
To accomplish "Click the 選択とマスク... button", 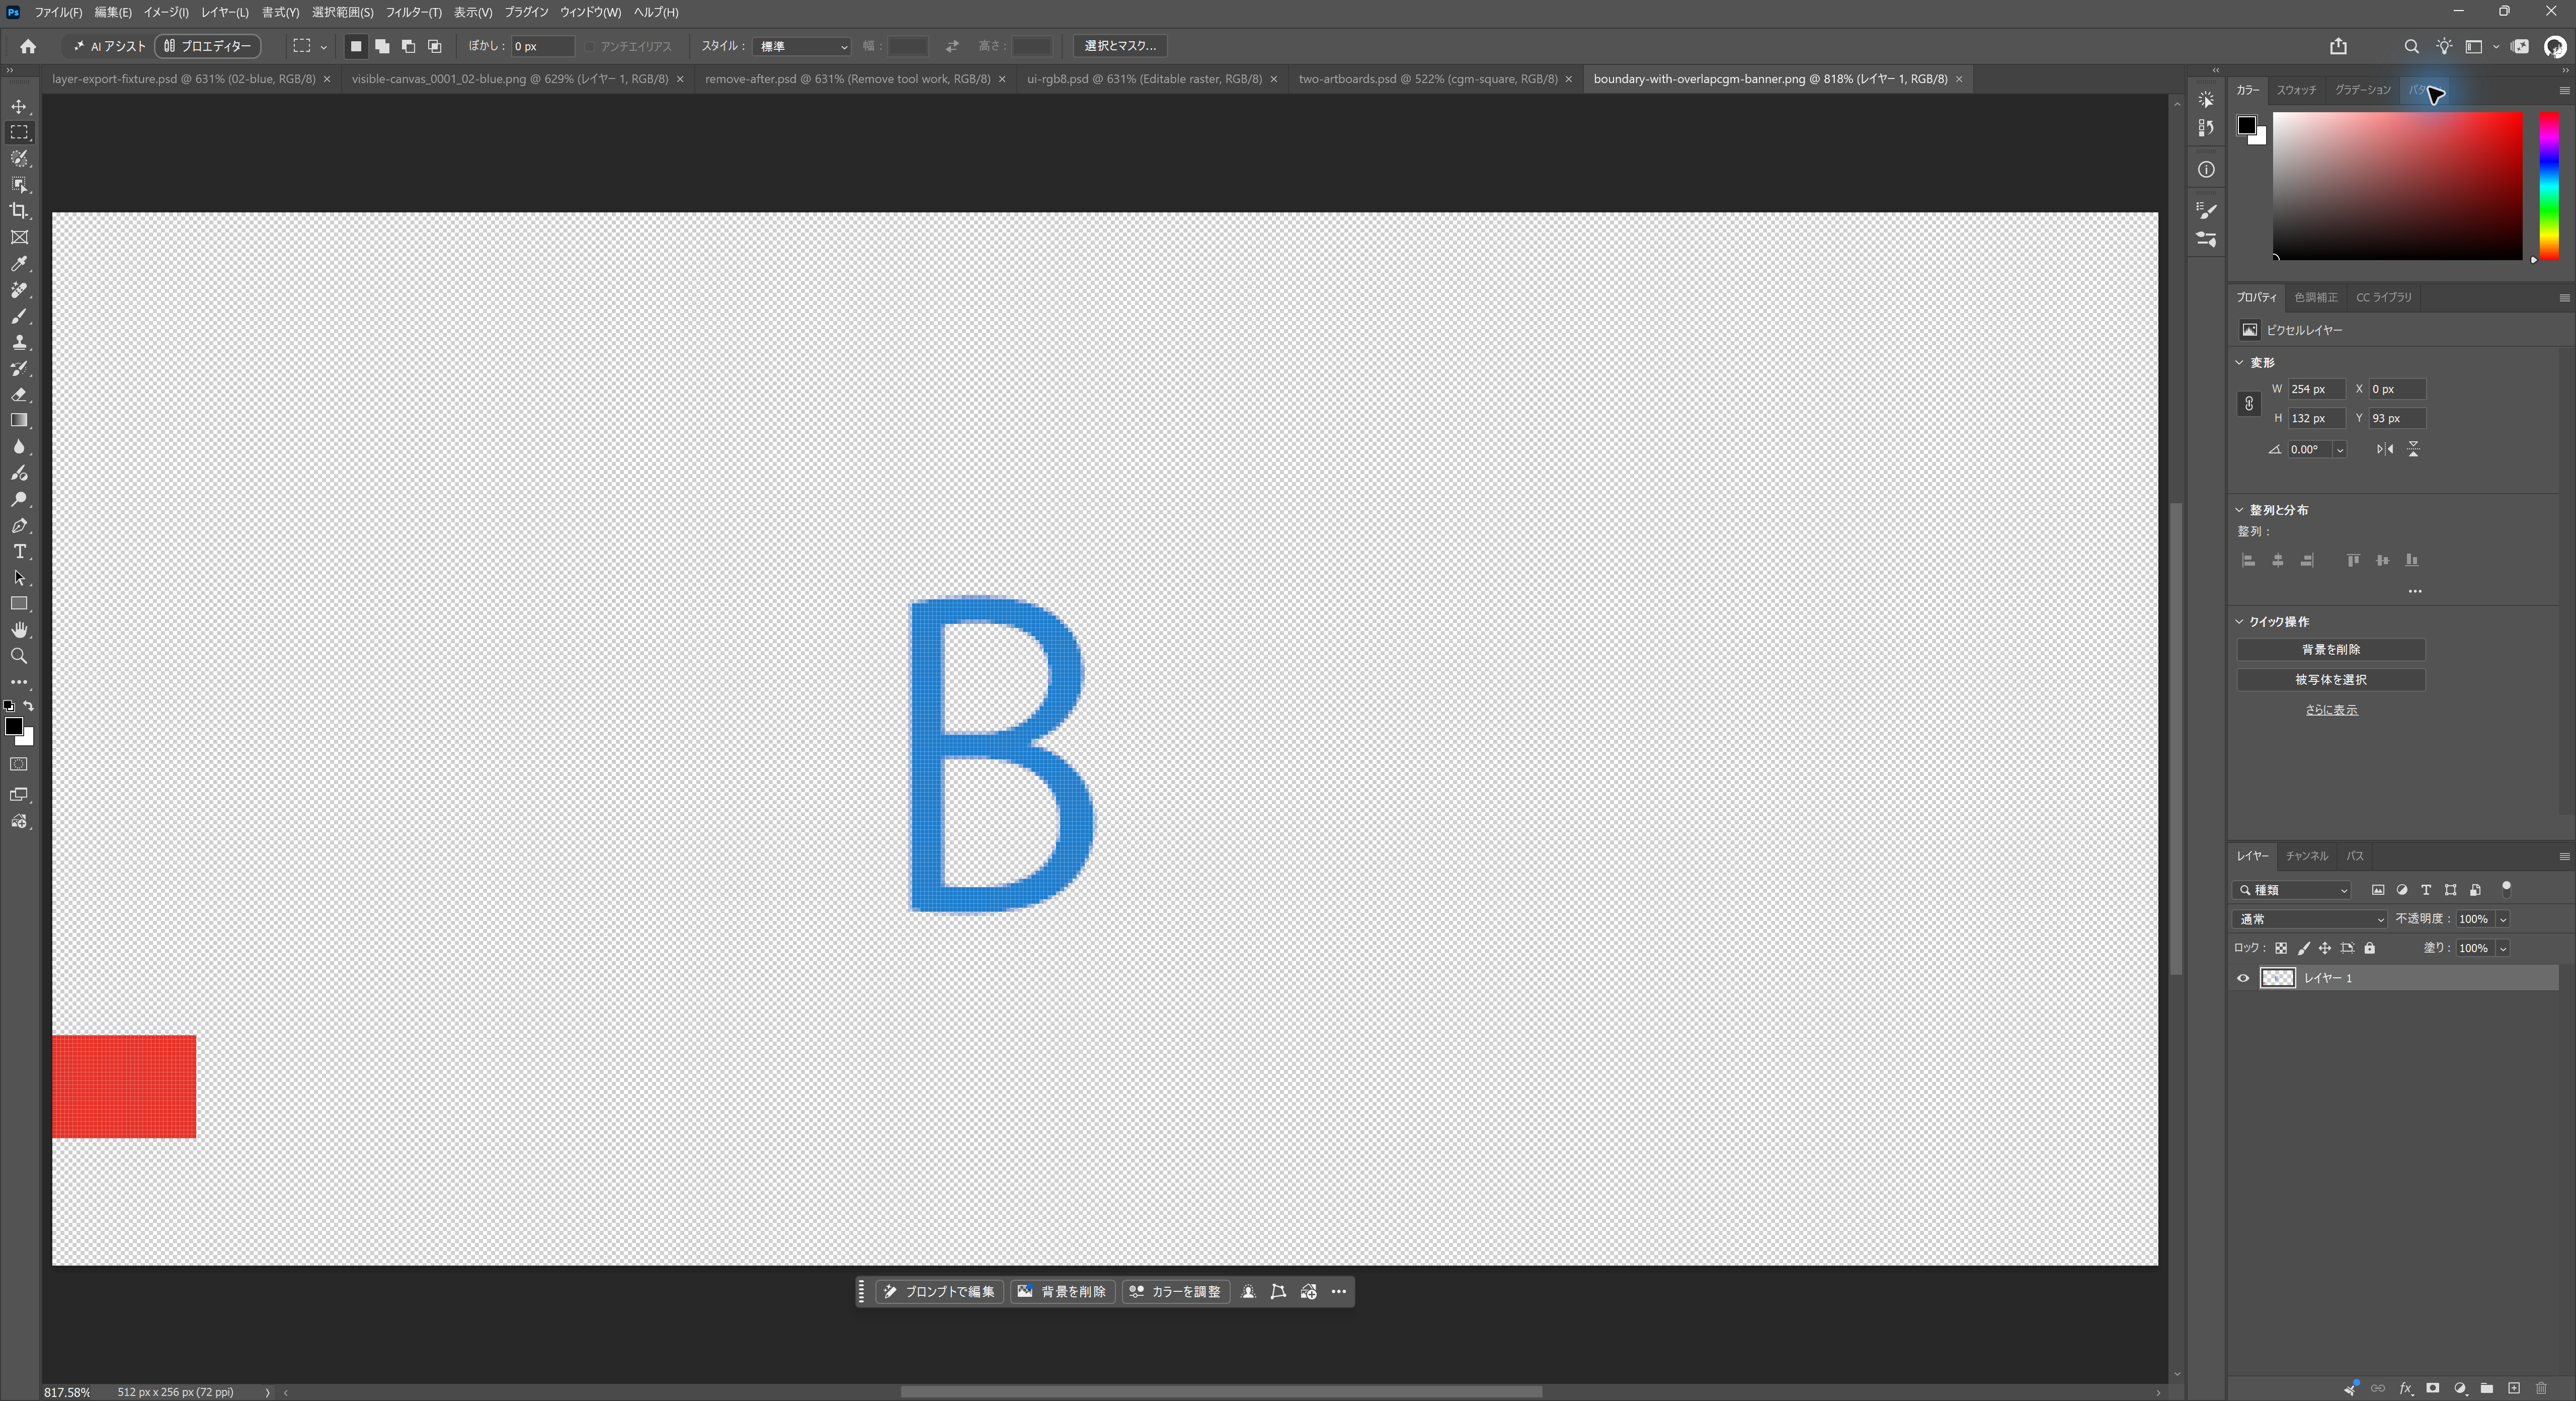I will (x=1120, y=46).
